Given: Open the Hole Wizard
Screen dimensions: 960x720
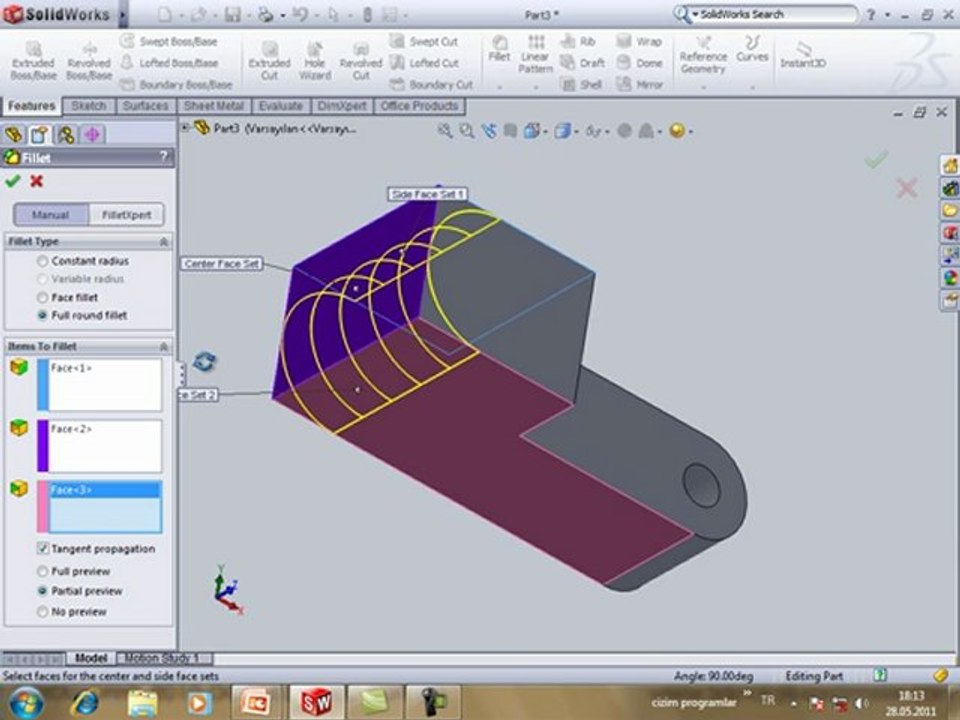Looking at the screenshot, I should tap(315, 61).
